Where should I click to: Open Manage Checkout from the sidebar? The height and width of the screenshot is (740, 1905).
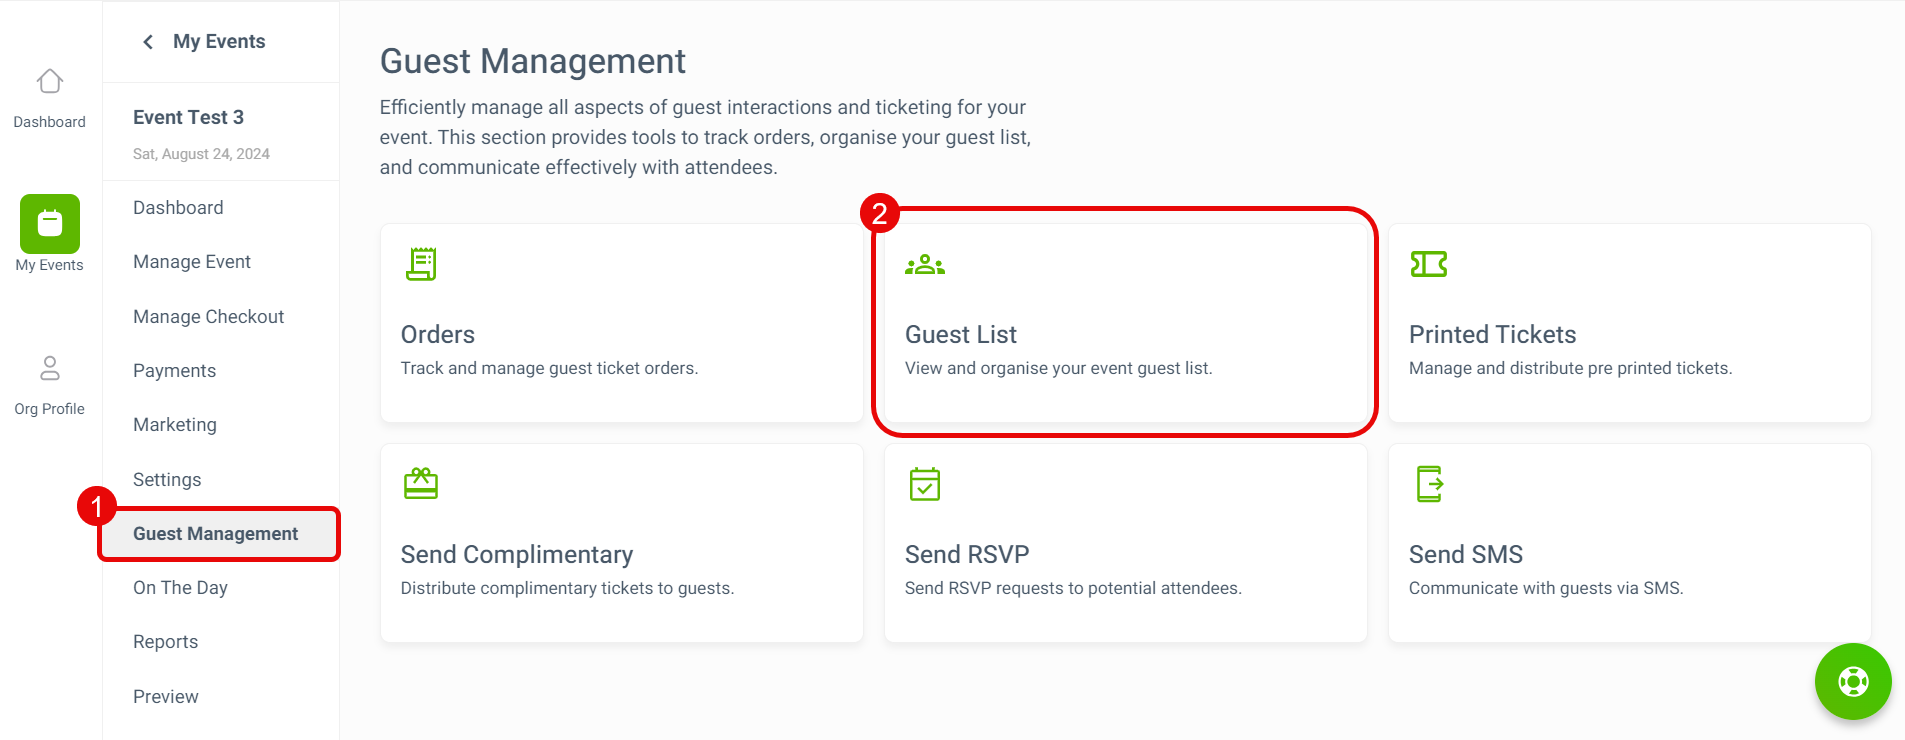click(209, 317)
